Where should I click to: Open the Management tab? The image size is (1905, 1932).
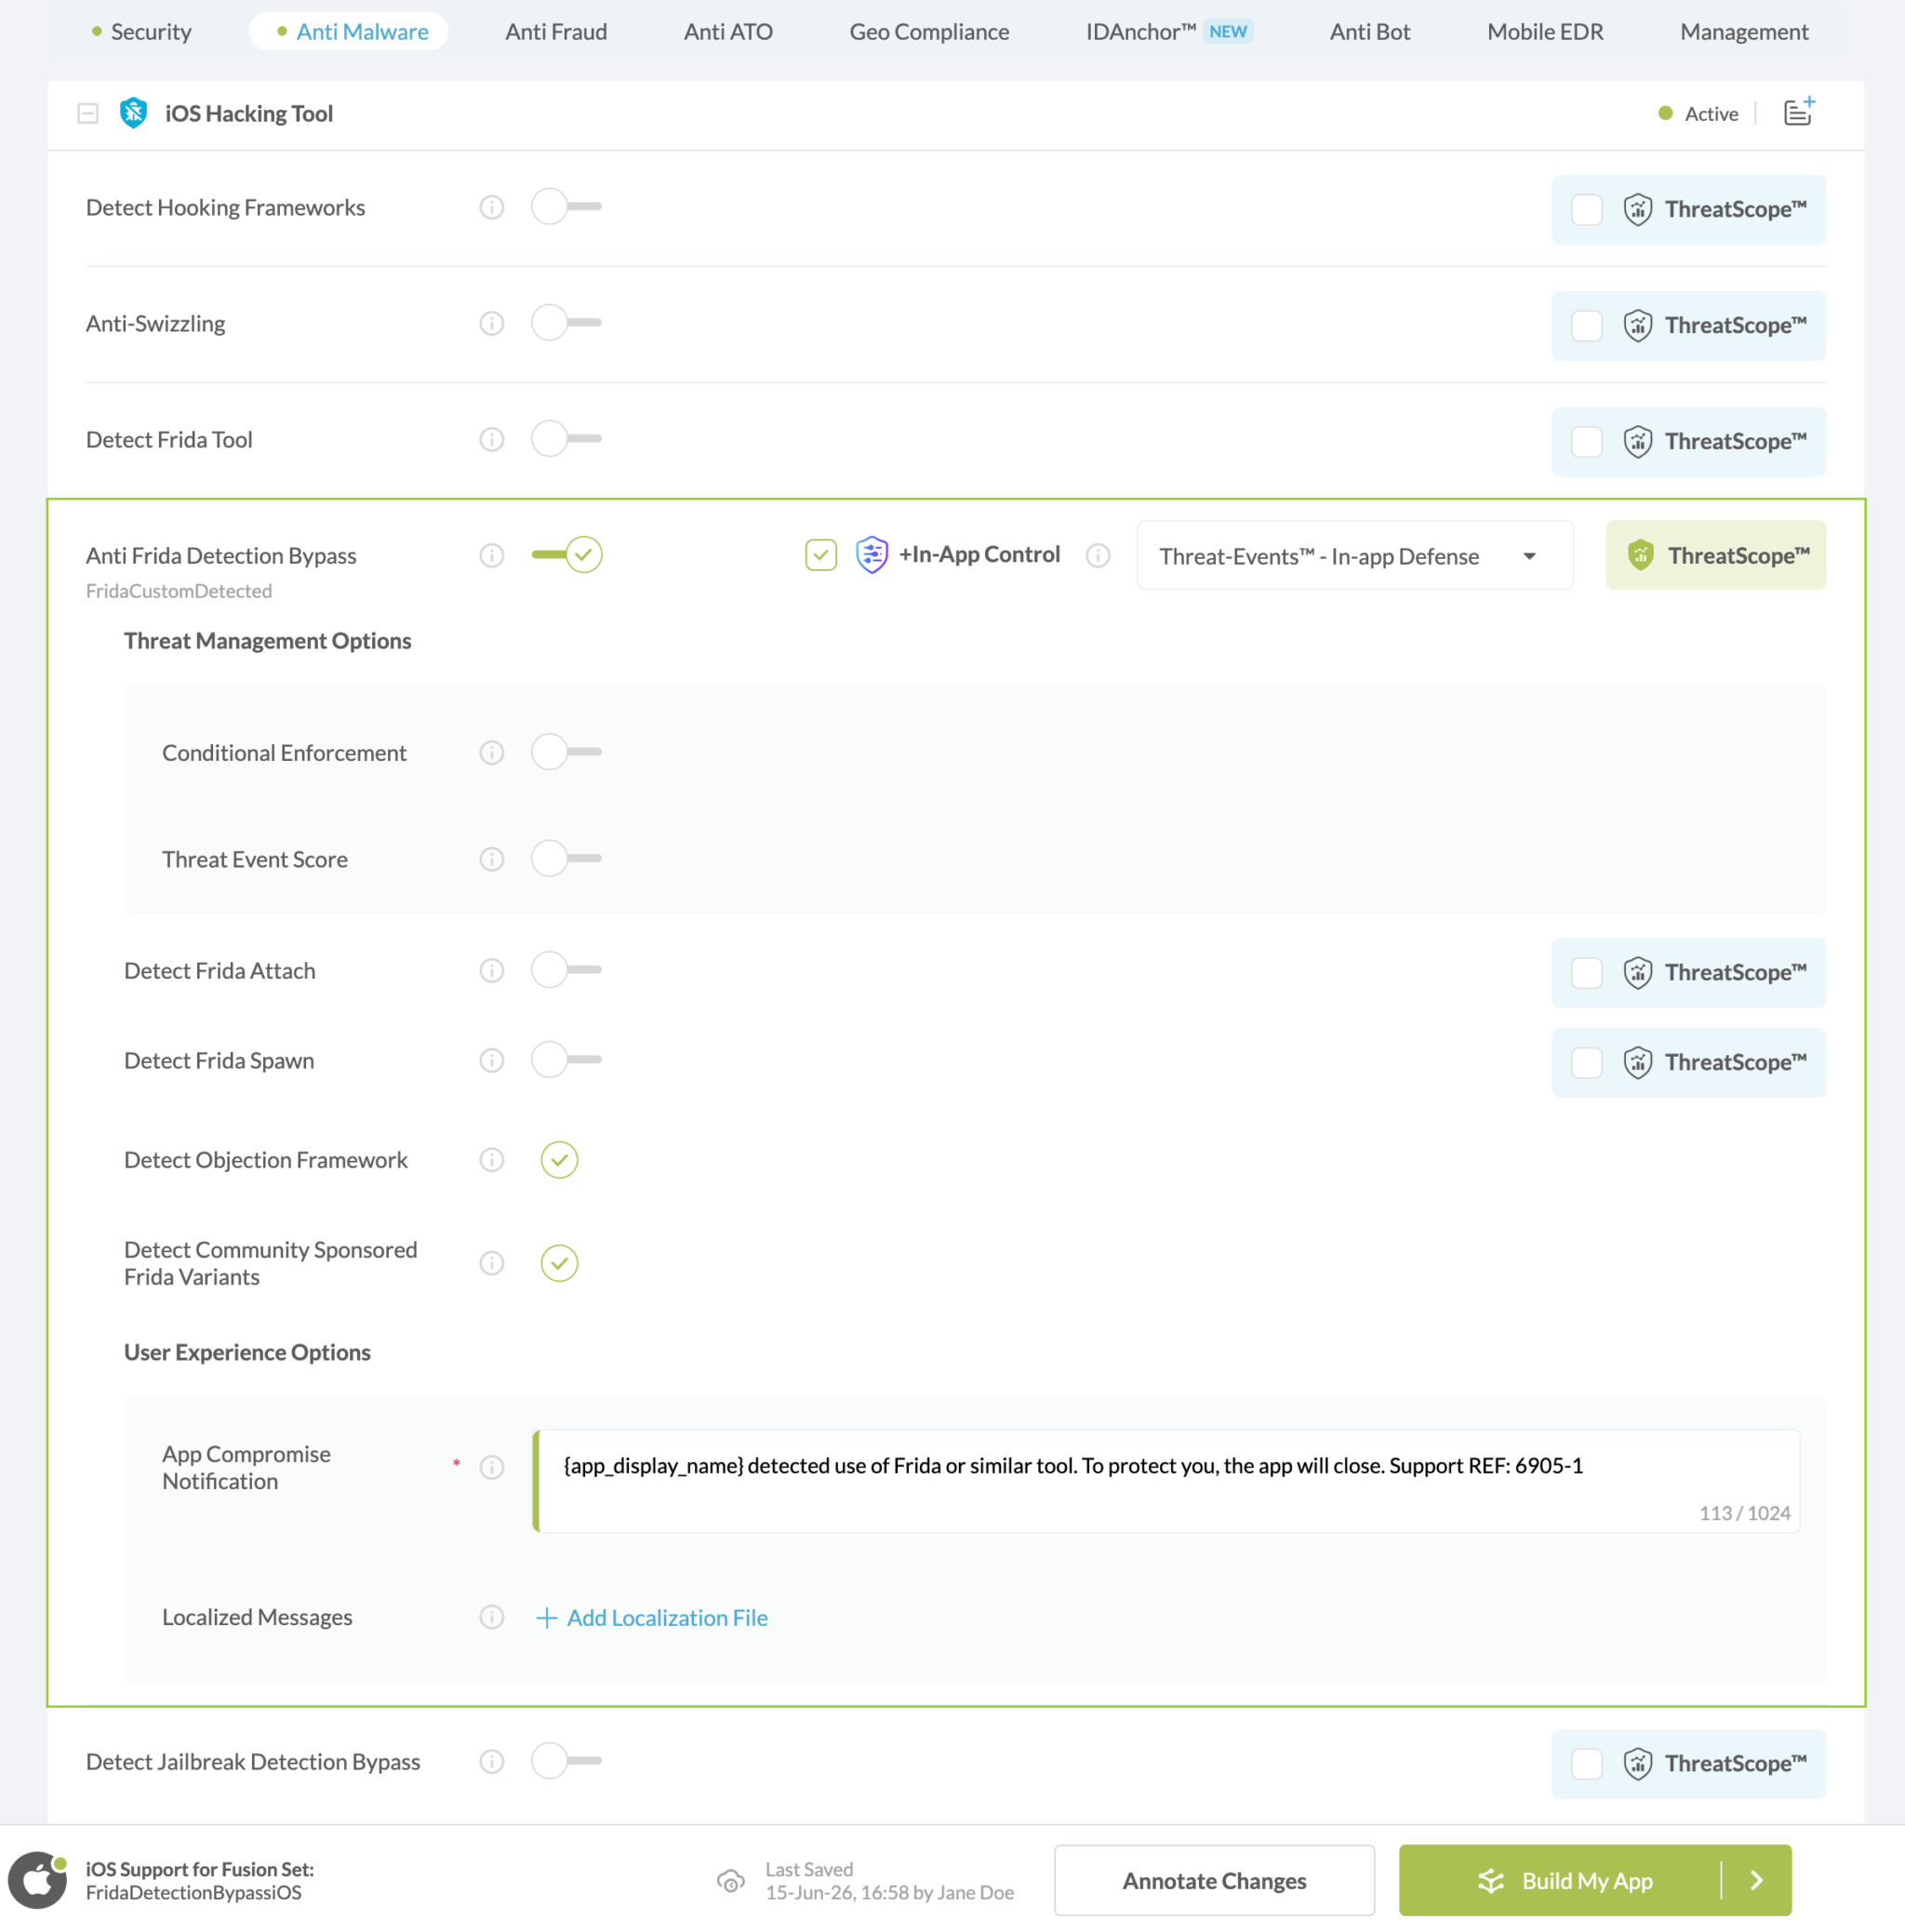[1744, 32]
